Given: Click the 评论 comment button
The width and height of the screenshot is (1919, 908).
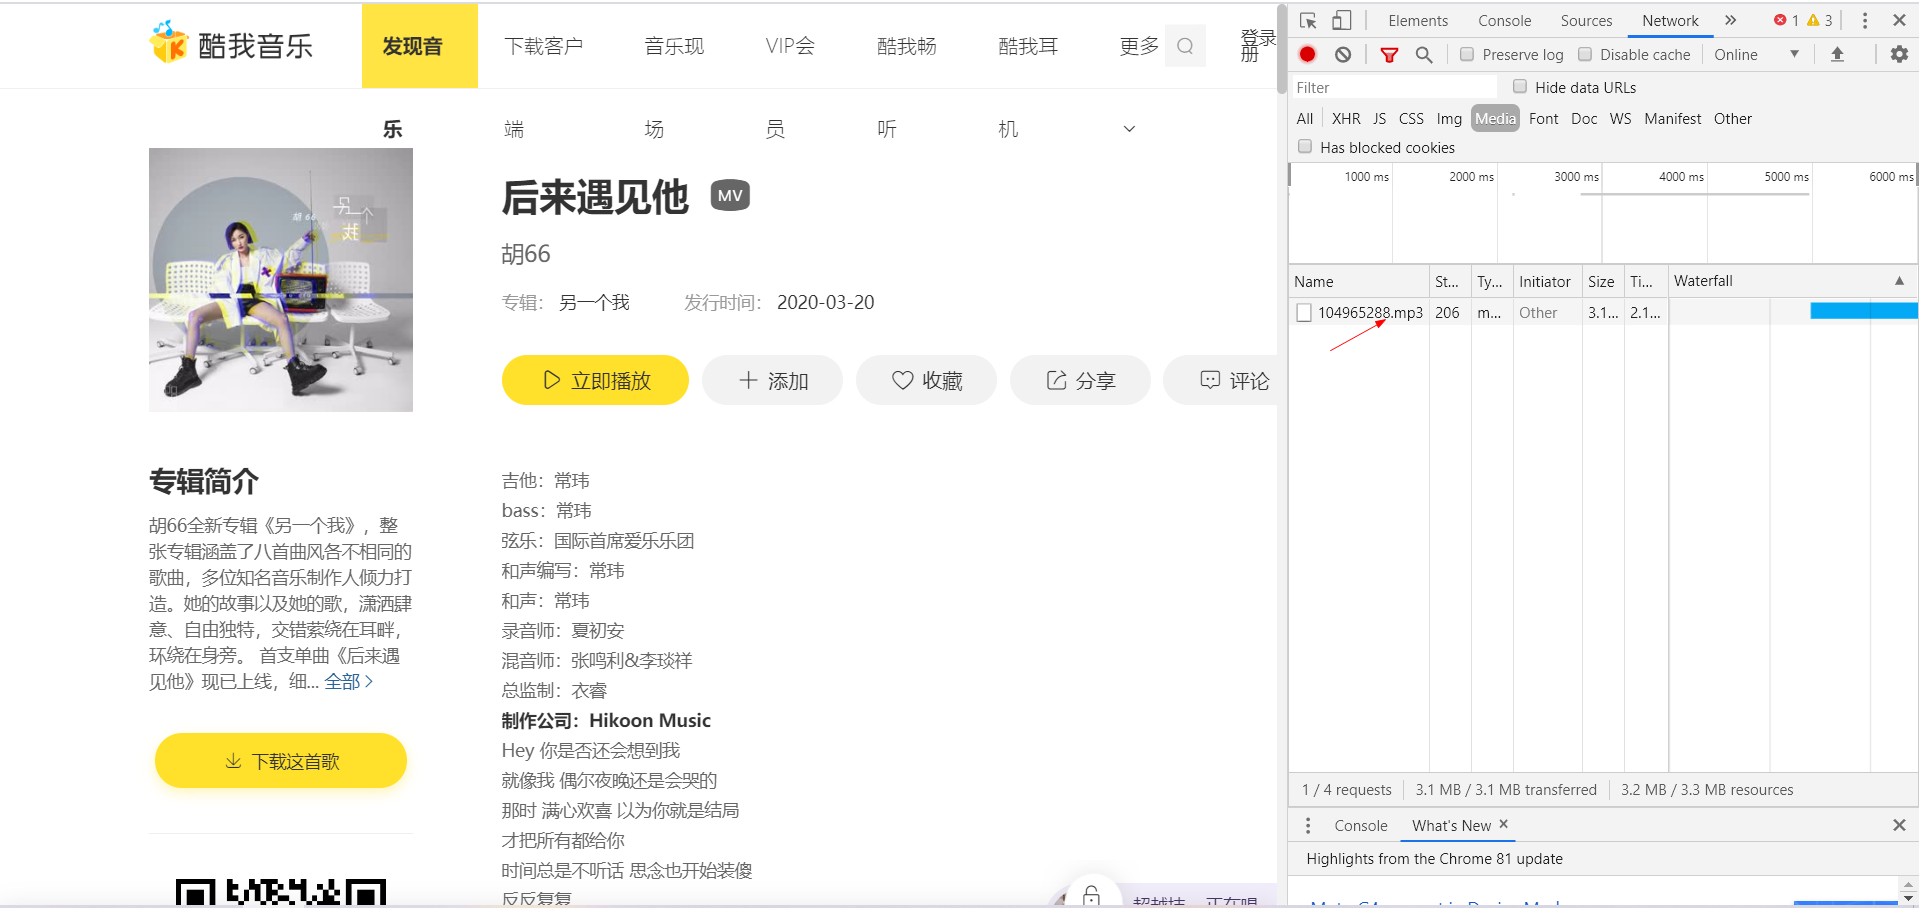Looking at the screenshot, I should (1222, 380).
